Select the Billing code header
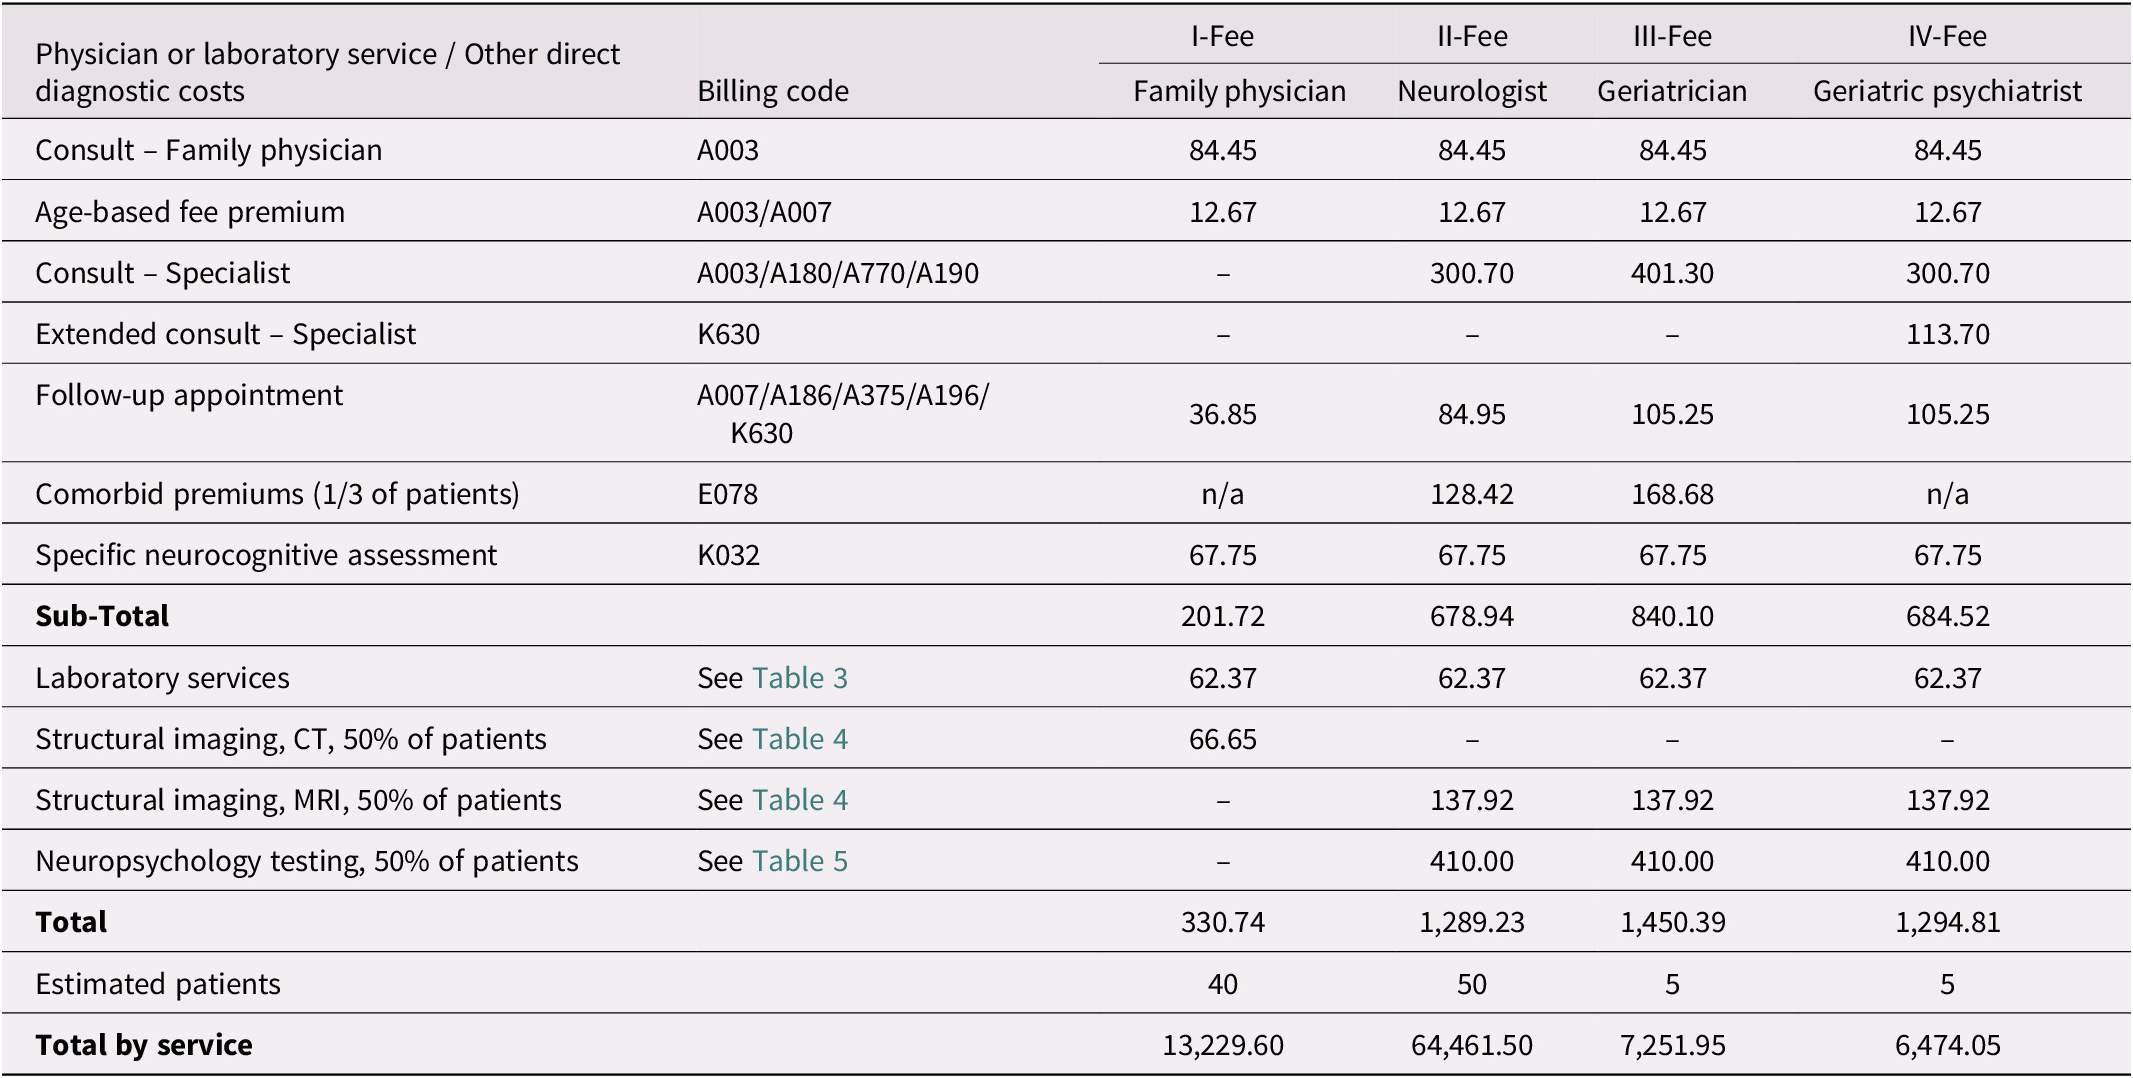 pos(772,91)
